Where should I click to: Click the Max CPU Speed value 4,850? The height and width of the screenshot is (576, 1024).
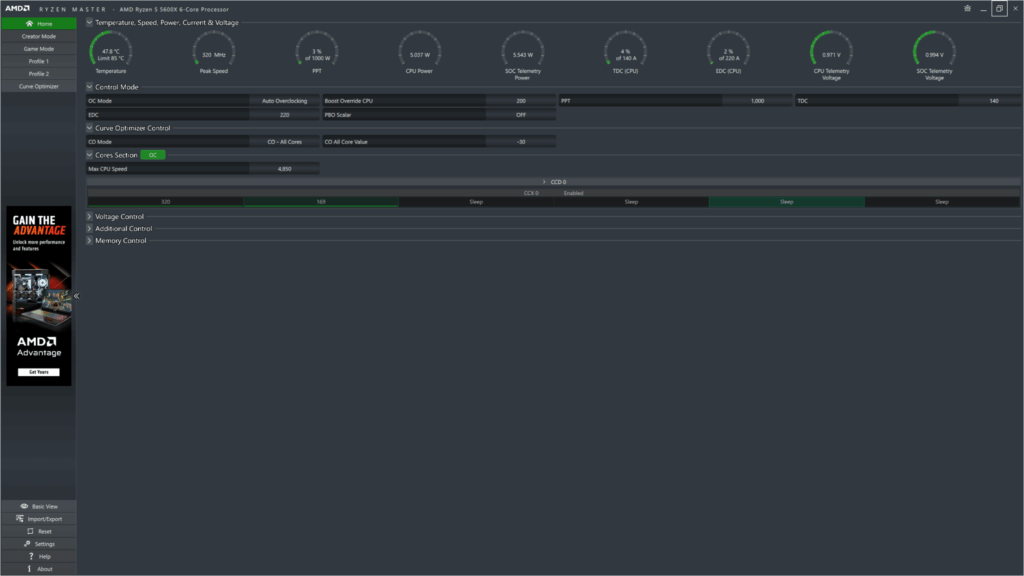click(284, 168)
